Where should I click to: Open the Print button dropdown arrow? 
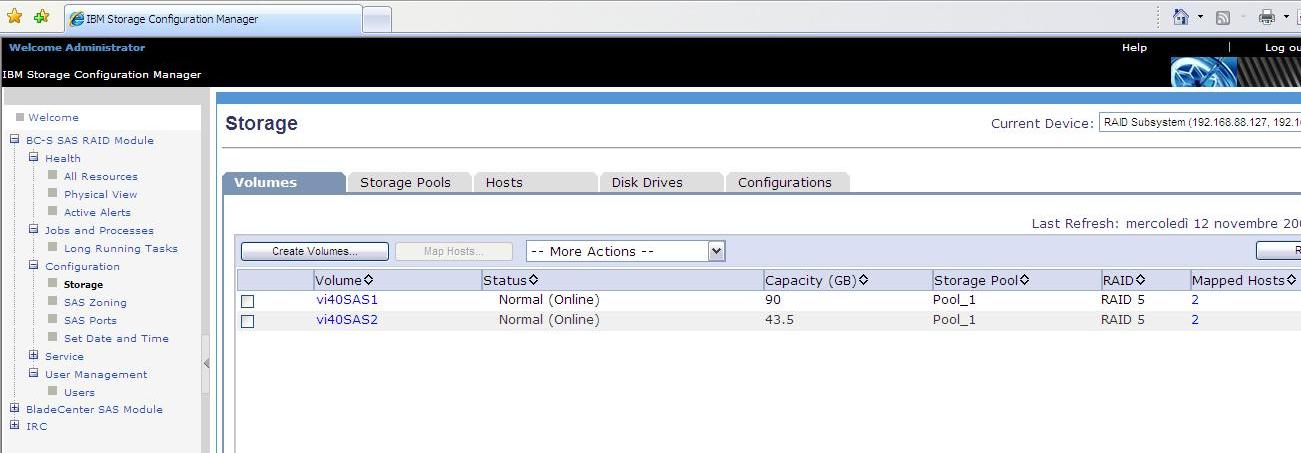pos(1286,17)
